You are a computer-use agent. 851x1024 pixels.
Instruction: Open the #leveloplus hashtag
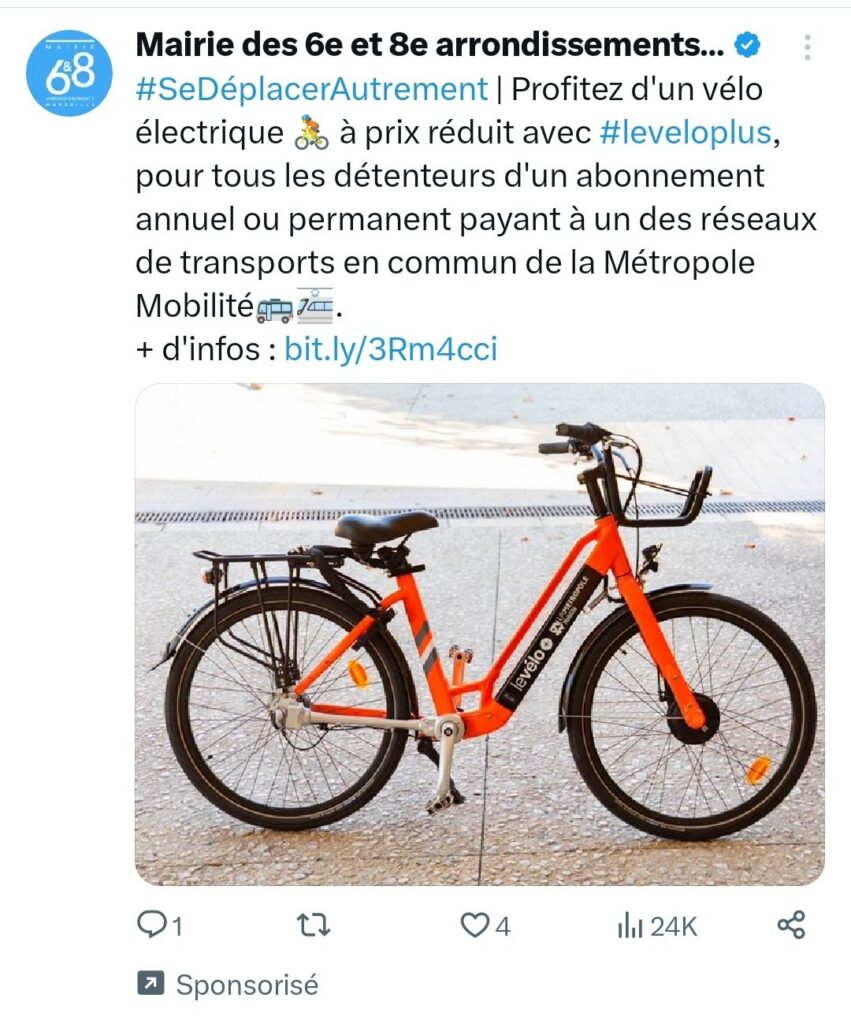[x=686, y=133]
